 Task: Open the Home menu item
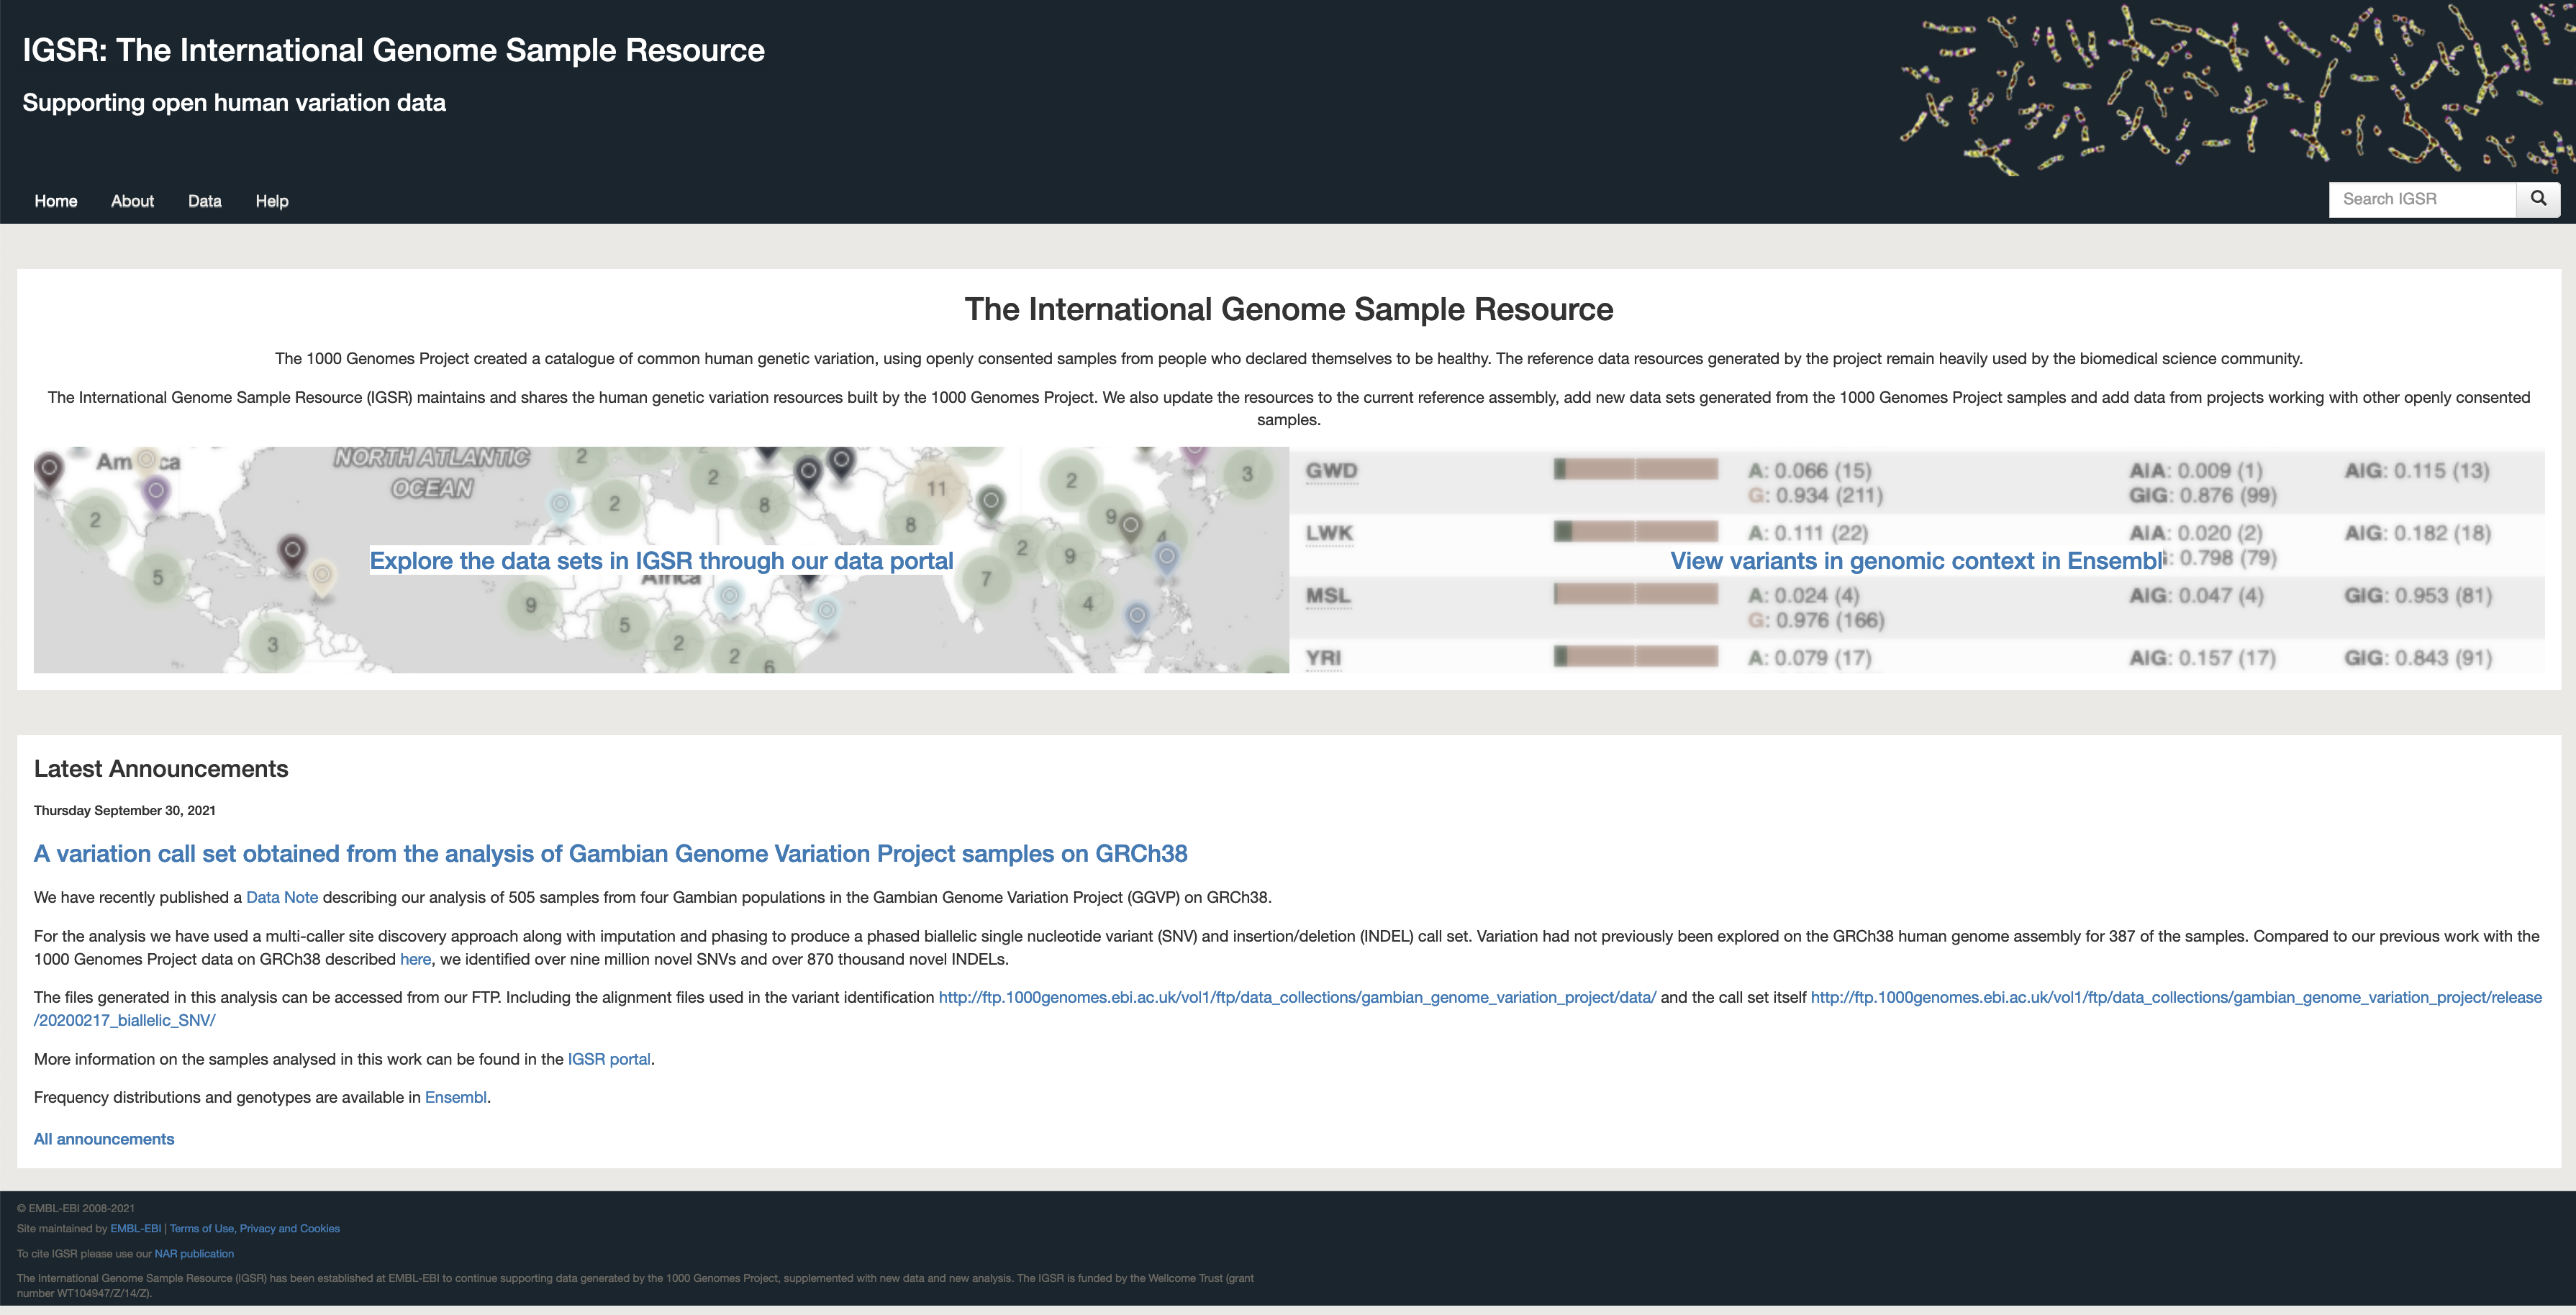(x=55, y=201)
